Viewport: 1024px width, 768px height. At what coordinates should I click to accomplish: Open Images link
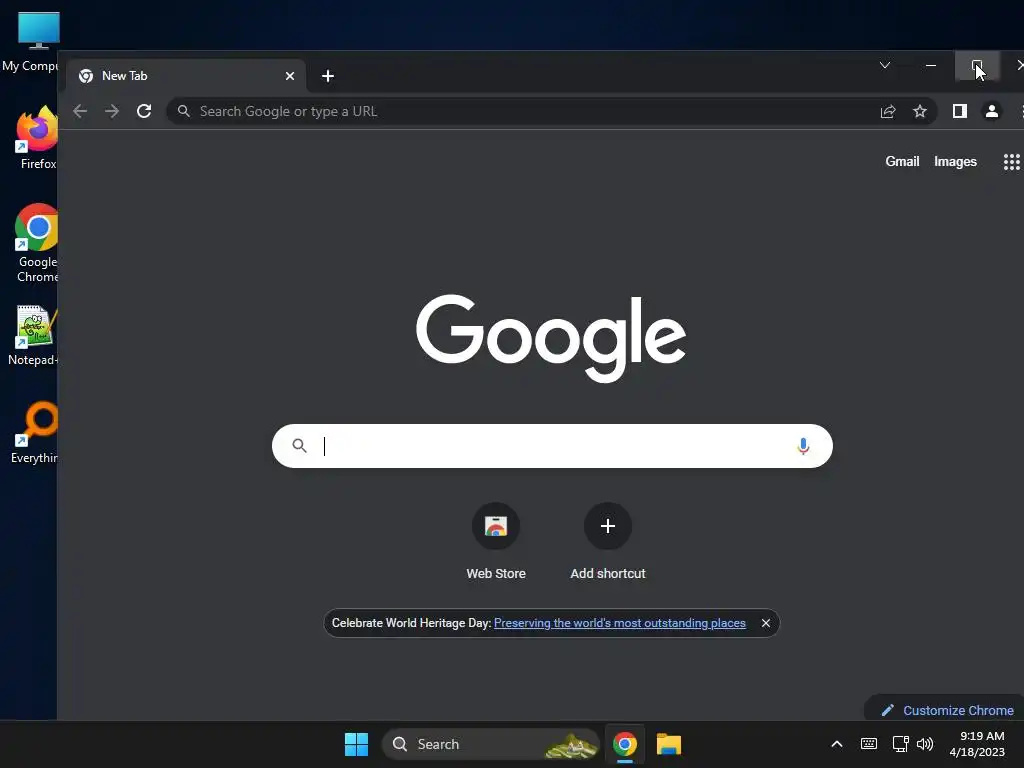tap(955, 161)
